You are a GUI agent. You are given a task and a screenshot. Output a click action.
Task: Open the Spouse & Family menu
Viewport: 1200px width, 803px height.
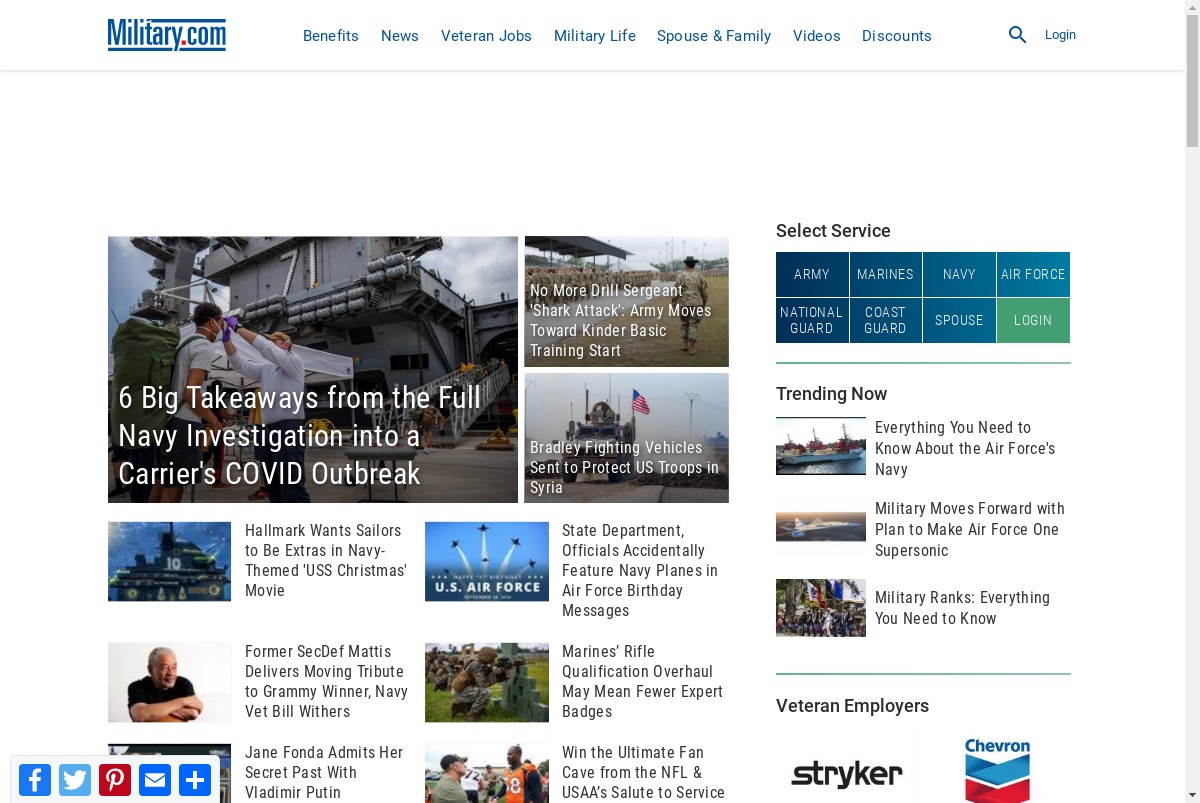[x=714, y=36]
